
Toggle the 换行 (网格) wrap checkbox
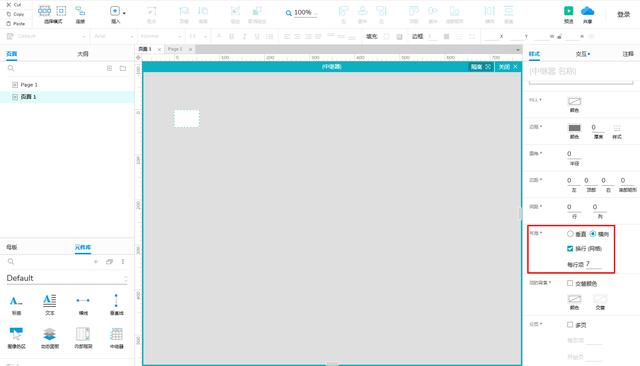pyautogui.click(x=570, y=248)
